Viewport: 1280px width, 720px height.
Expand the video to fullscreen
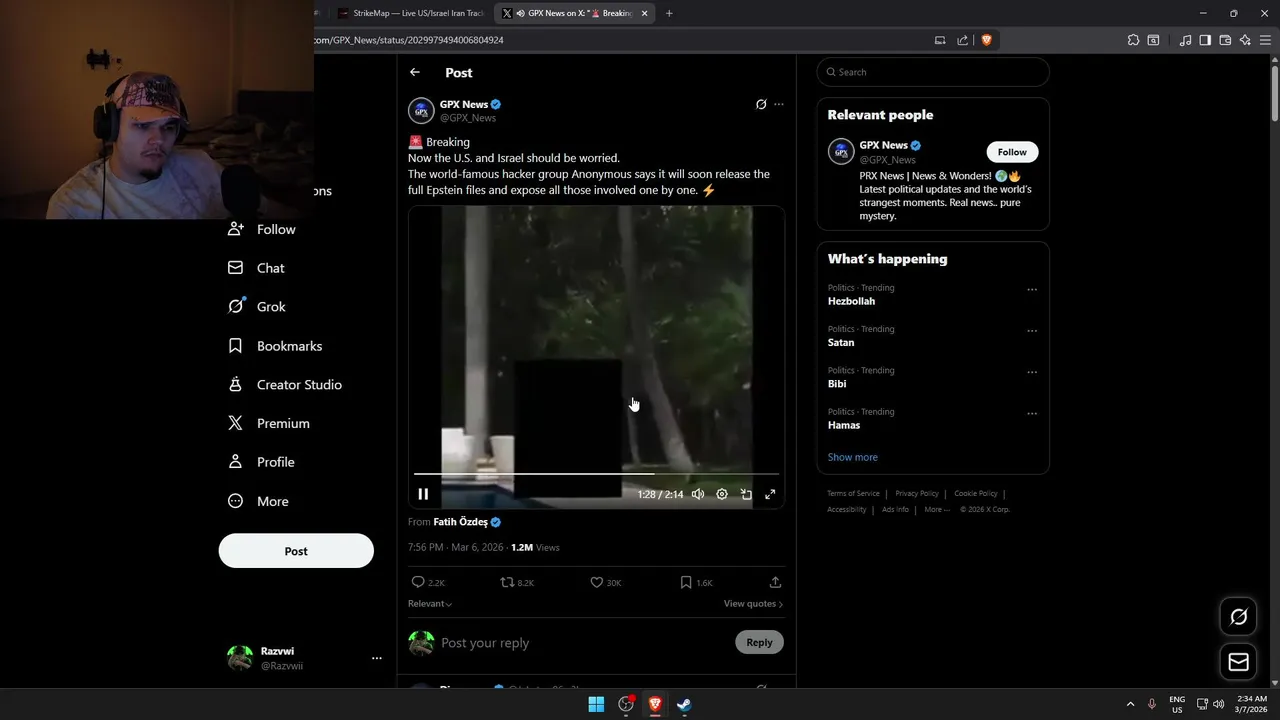(770, 494)
